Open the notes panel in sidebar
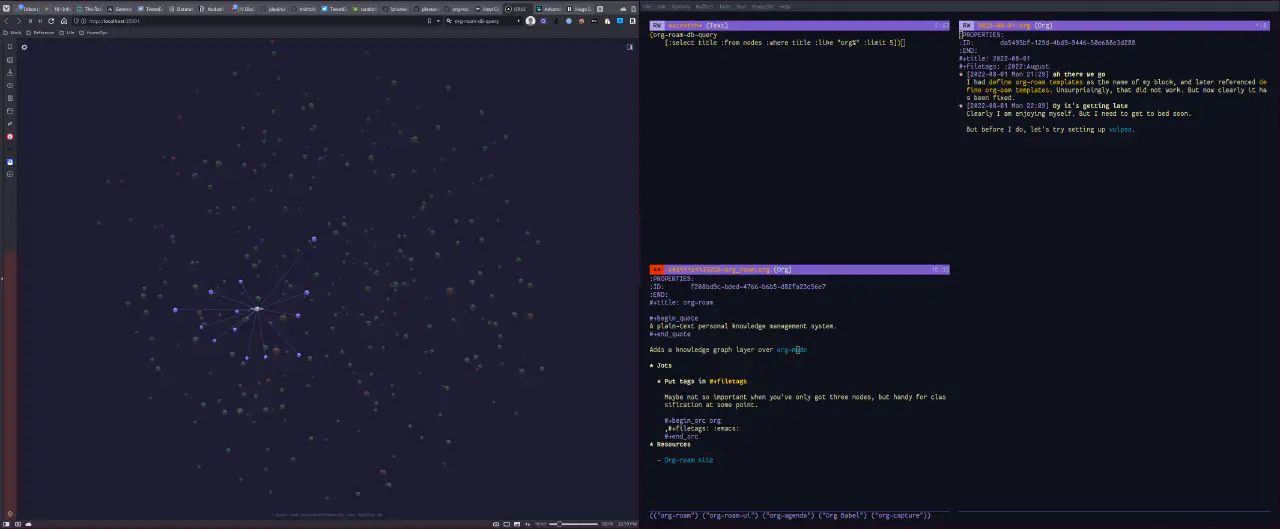This screenshot has height=529, width=1280. pos(10,98)
